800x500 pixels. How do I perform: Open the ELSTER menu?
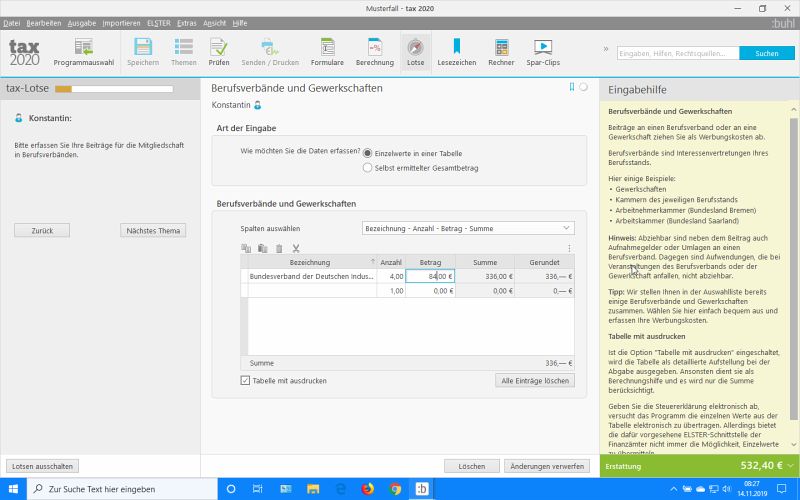(x=159, y=22)
